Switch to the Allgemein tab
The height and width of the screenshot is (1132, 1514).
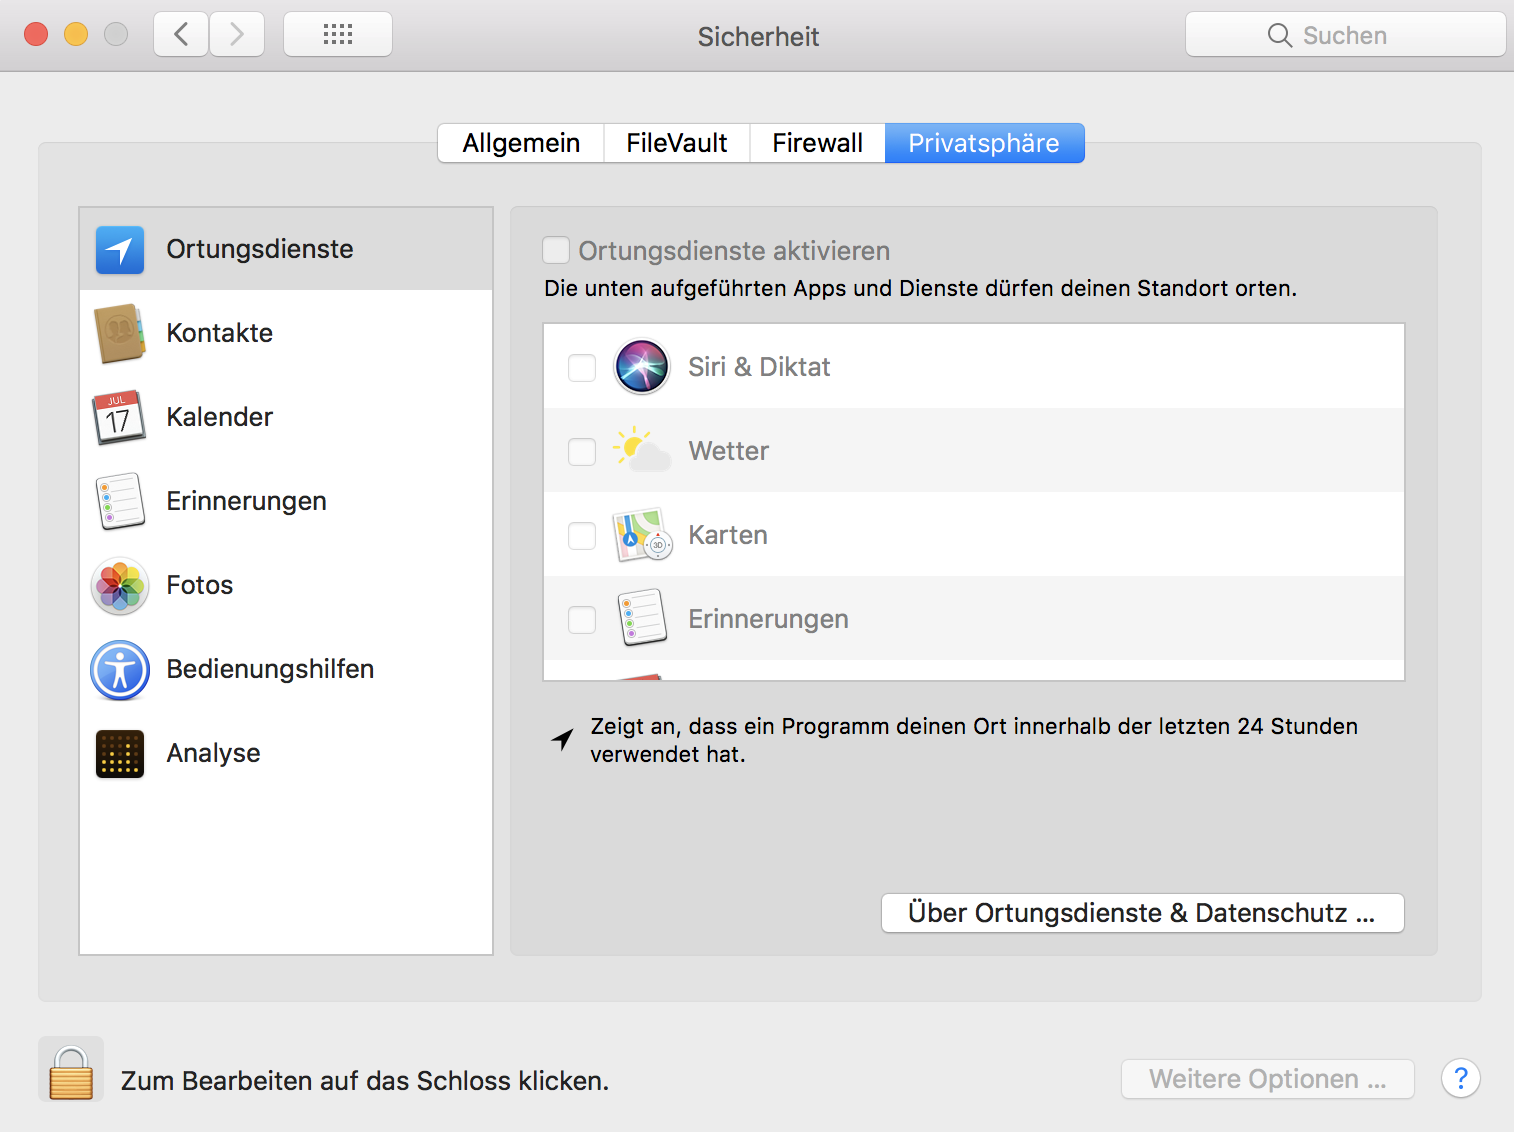coord(521,143)
